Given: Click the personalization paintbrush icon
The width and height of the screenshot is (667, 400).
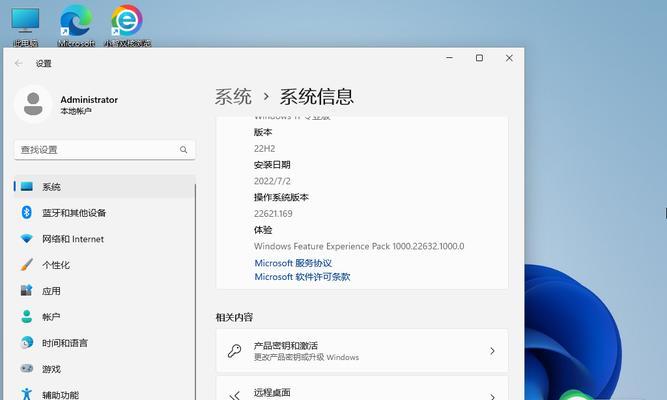Looking at the screenshot, I should (x=26, y=265).
